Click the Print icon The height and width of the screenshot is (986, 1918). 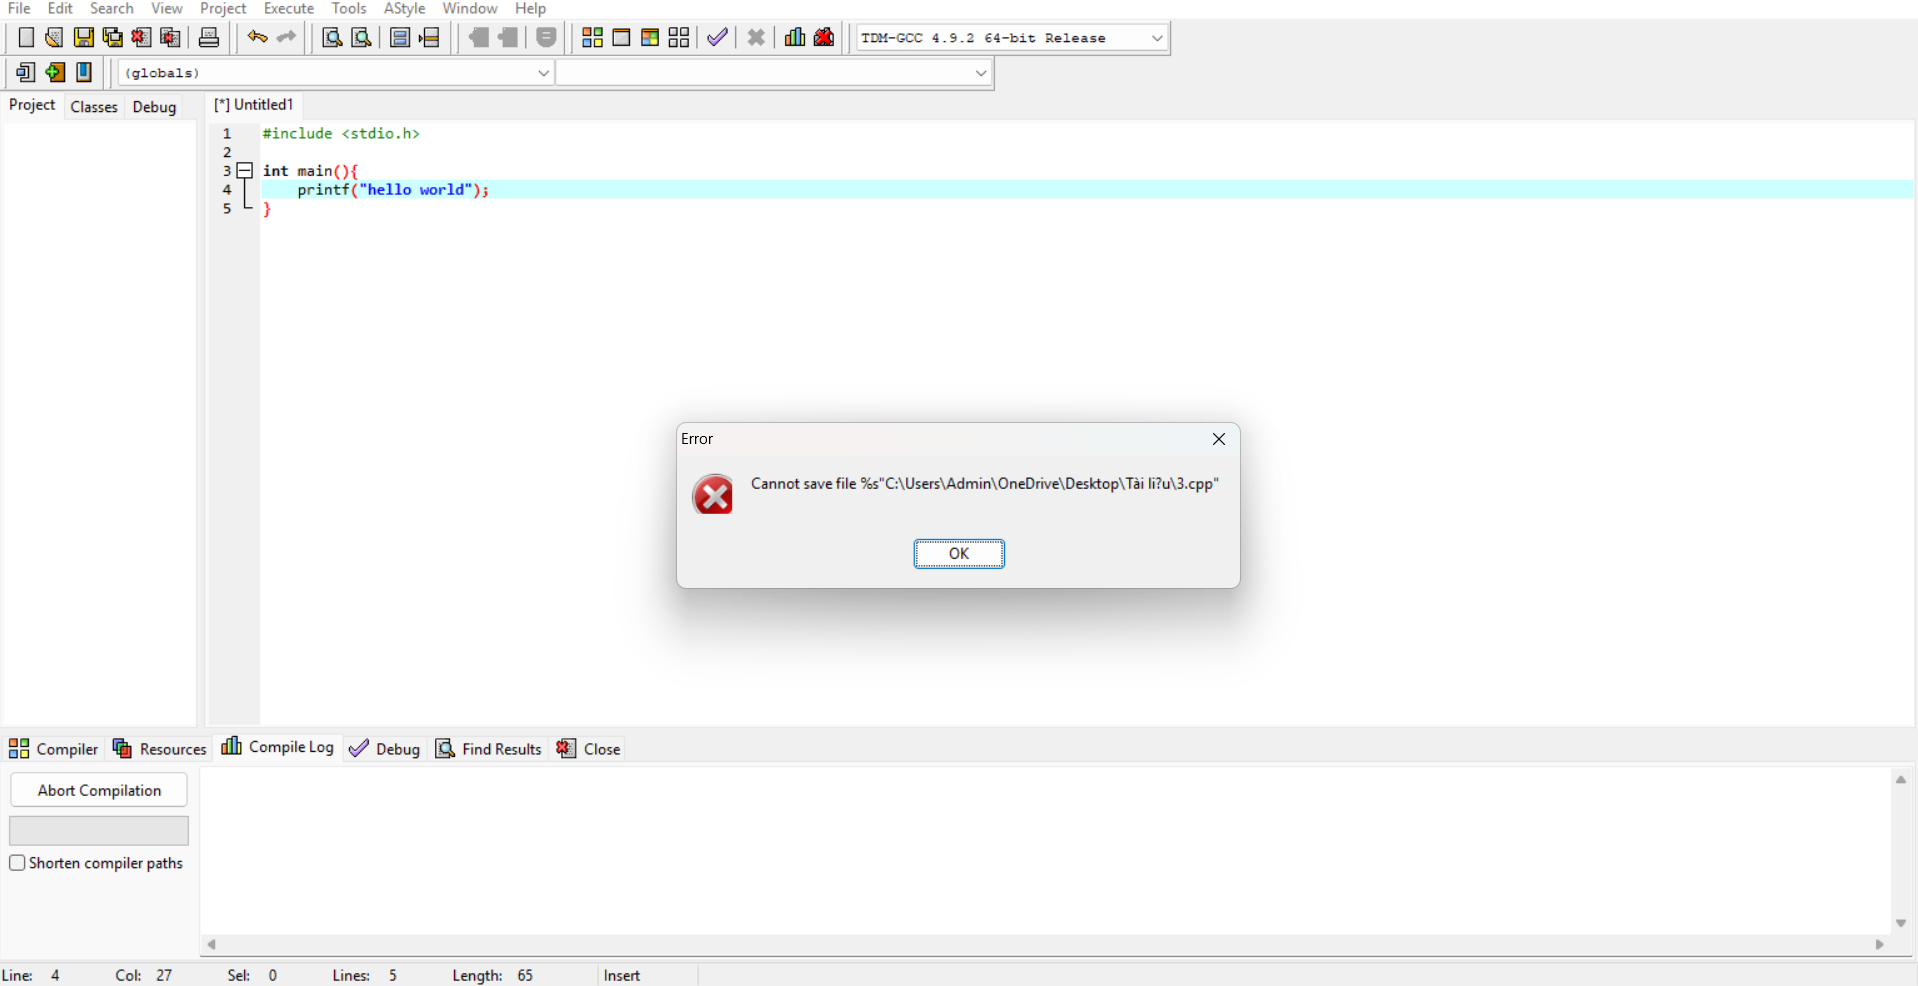[x=209, y=38]
